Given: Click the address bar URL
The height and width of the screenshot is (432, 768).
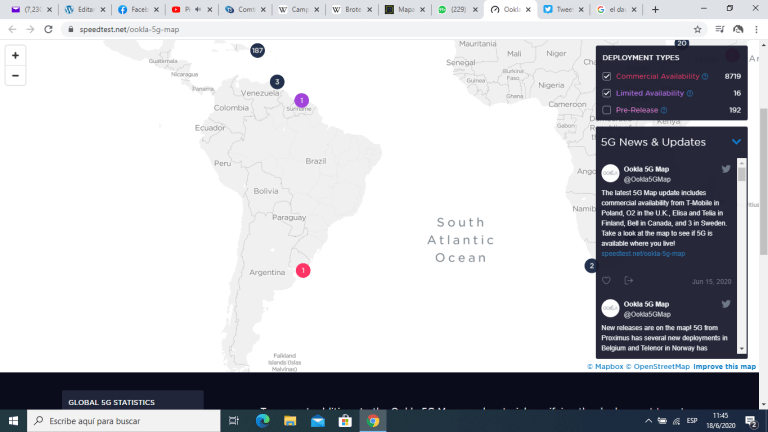Looking at the screenshot, I should [x=129, y=29].
